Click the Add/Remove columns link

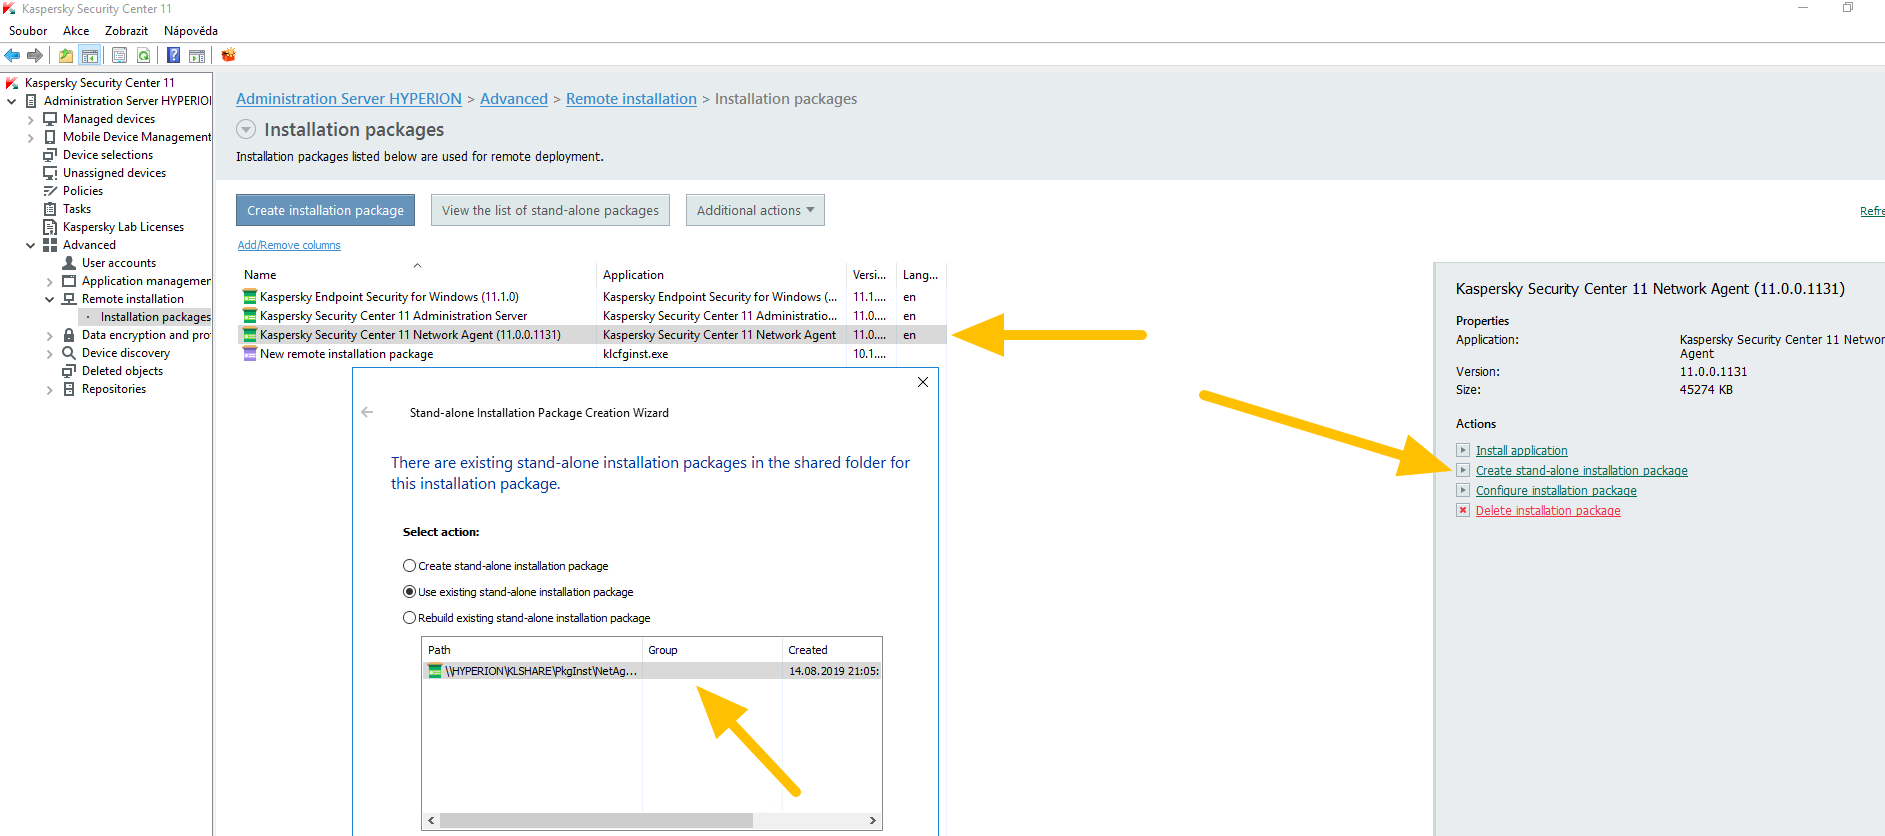(289, 245)
